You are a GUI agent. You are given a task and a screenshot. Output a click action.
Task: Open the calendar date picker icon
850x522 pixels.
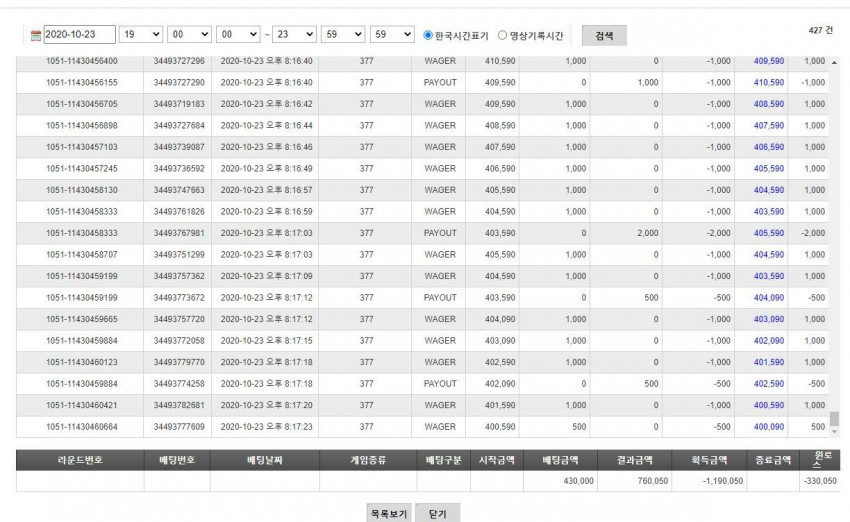(36, 35)
